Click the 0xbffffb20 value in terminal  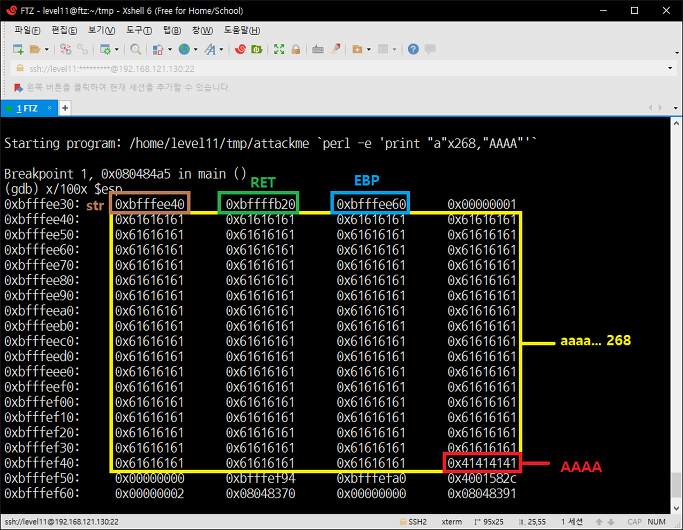point(260,204)
